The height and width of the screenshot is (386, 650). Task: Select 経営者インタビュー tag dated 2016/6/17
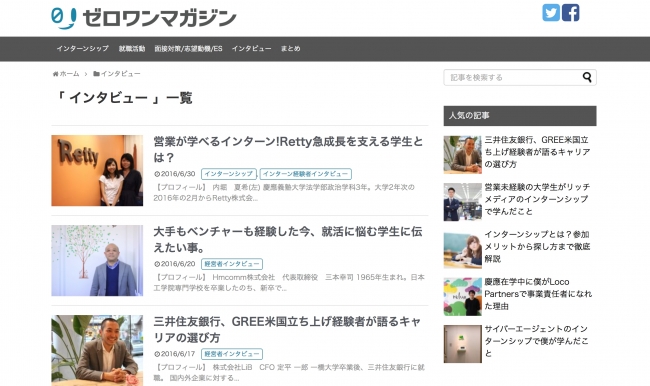pyautogui.click(x=232, y=354)
